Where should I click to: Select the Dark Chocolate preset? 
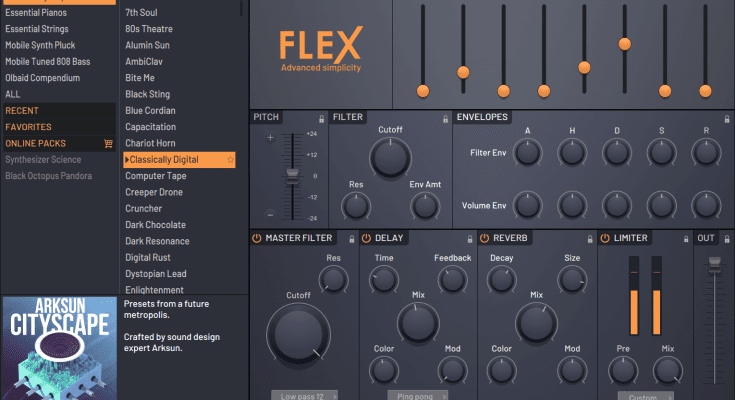155,225
